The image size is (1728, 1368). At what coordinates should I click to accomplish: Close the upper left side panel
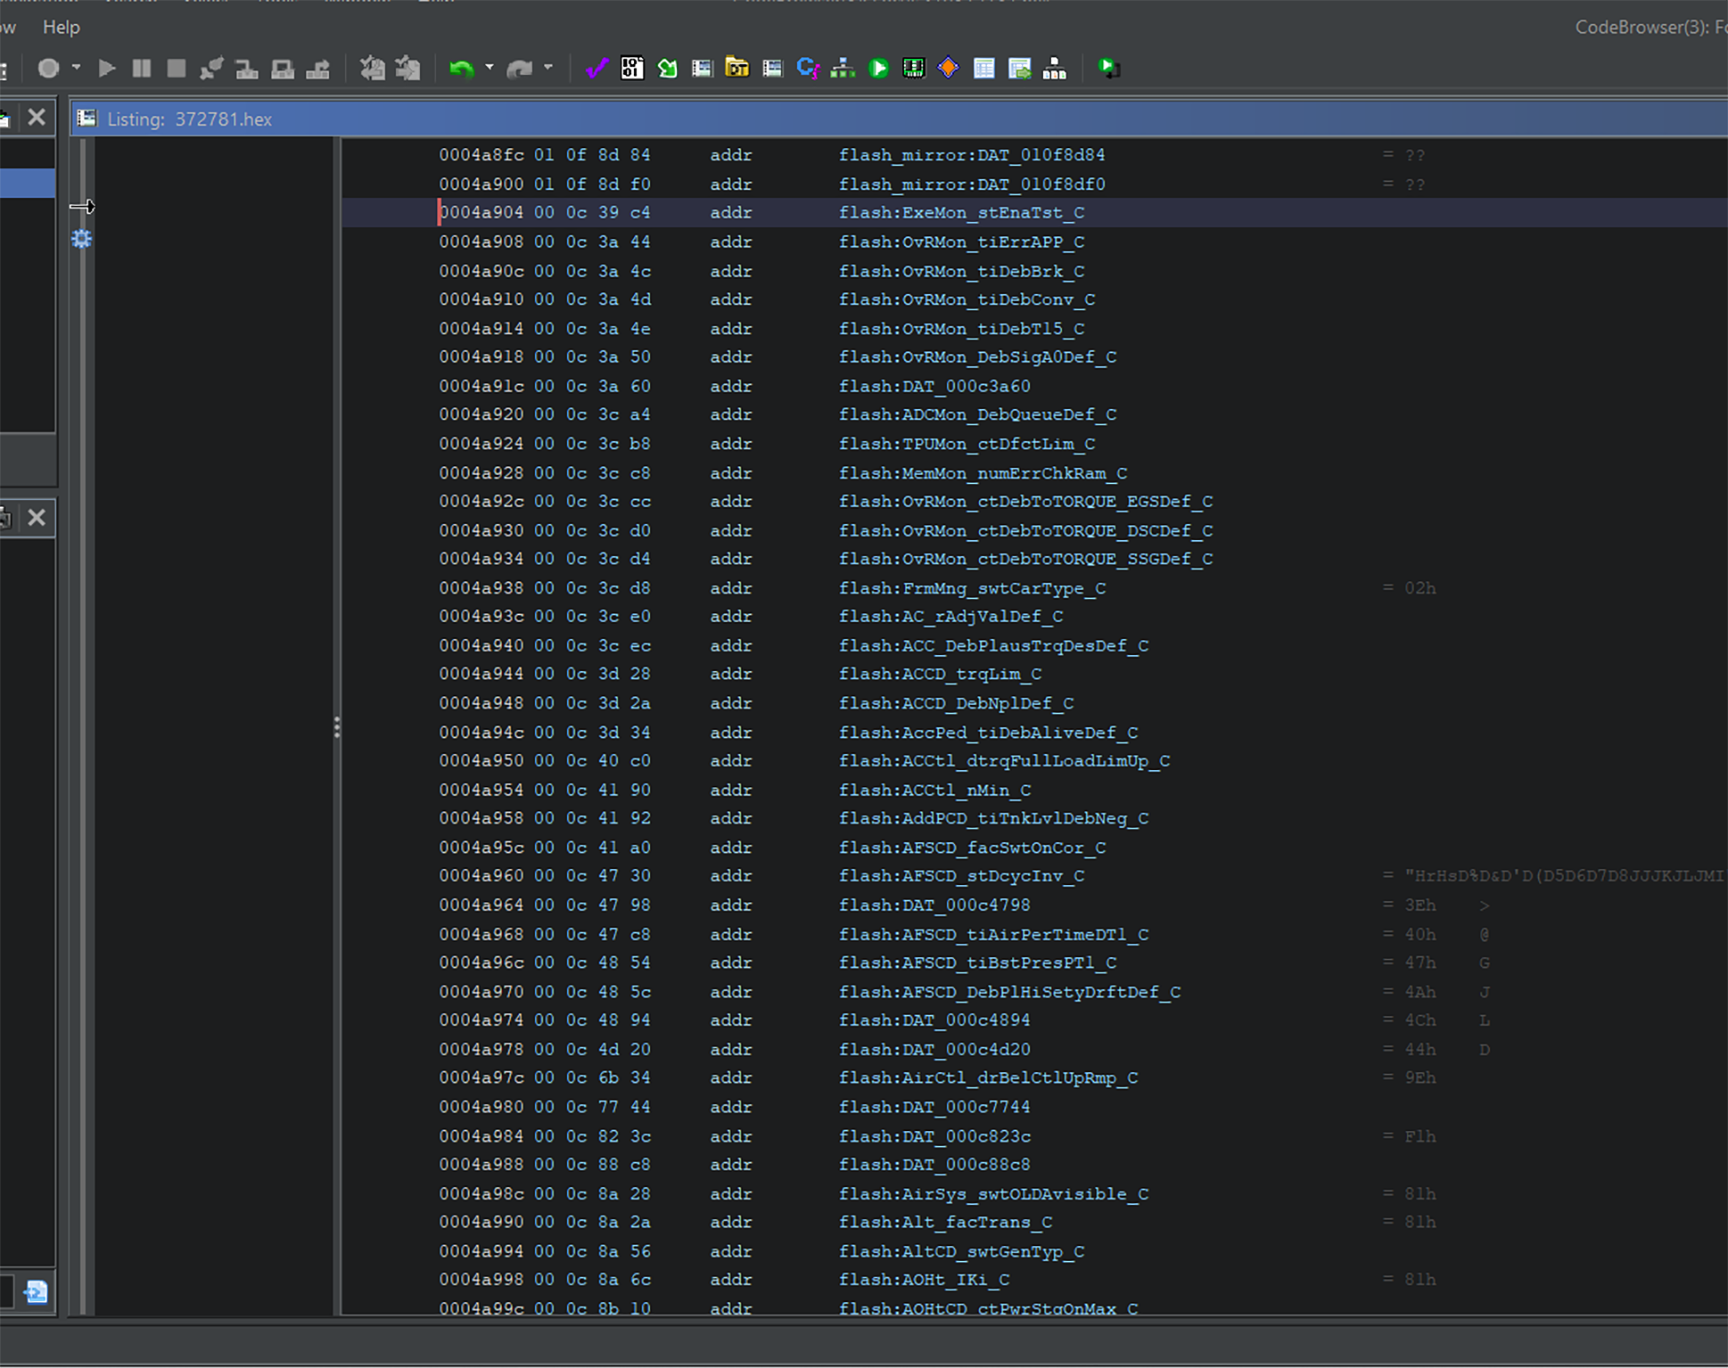(x=37, y=117)
